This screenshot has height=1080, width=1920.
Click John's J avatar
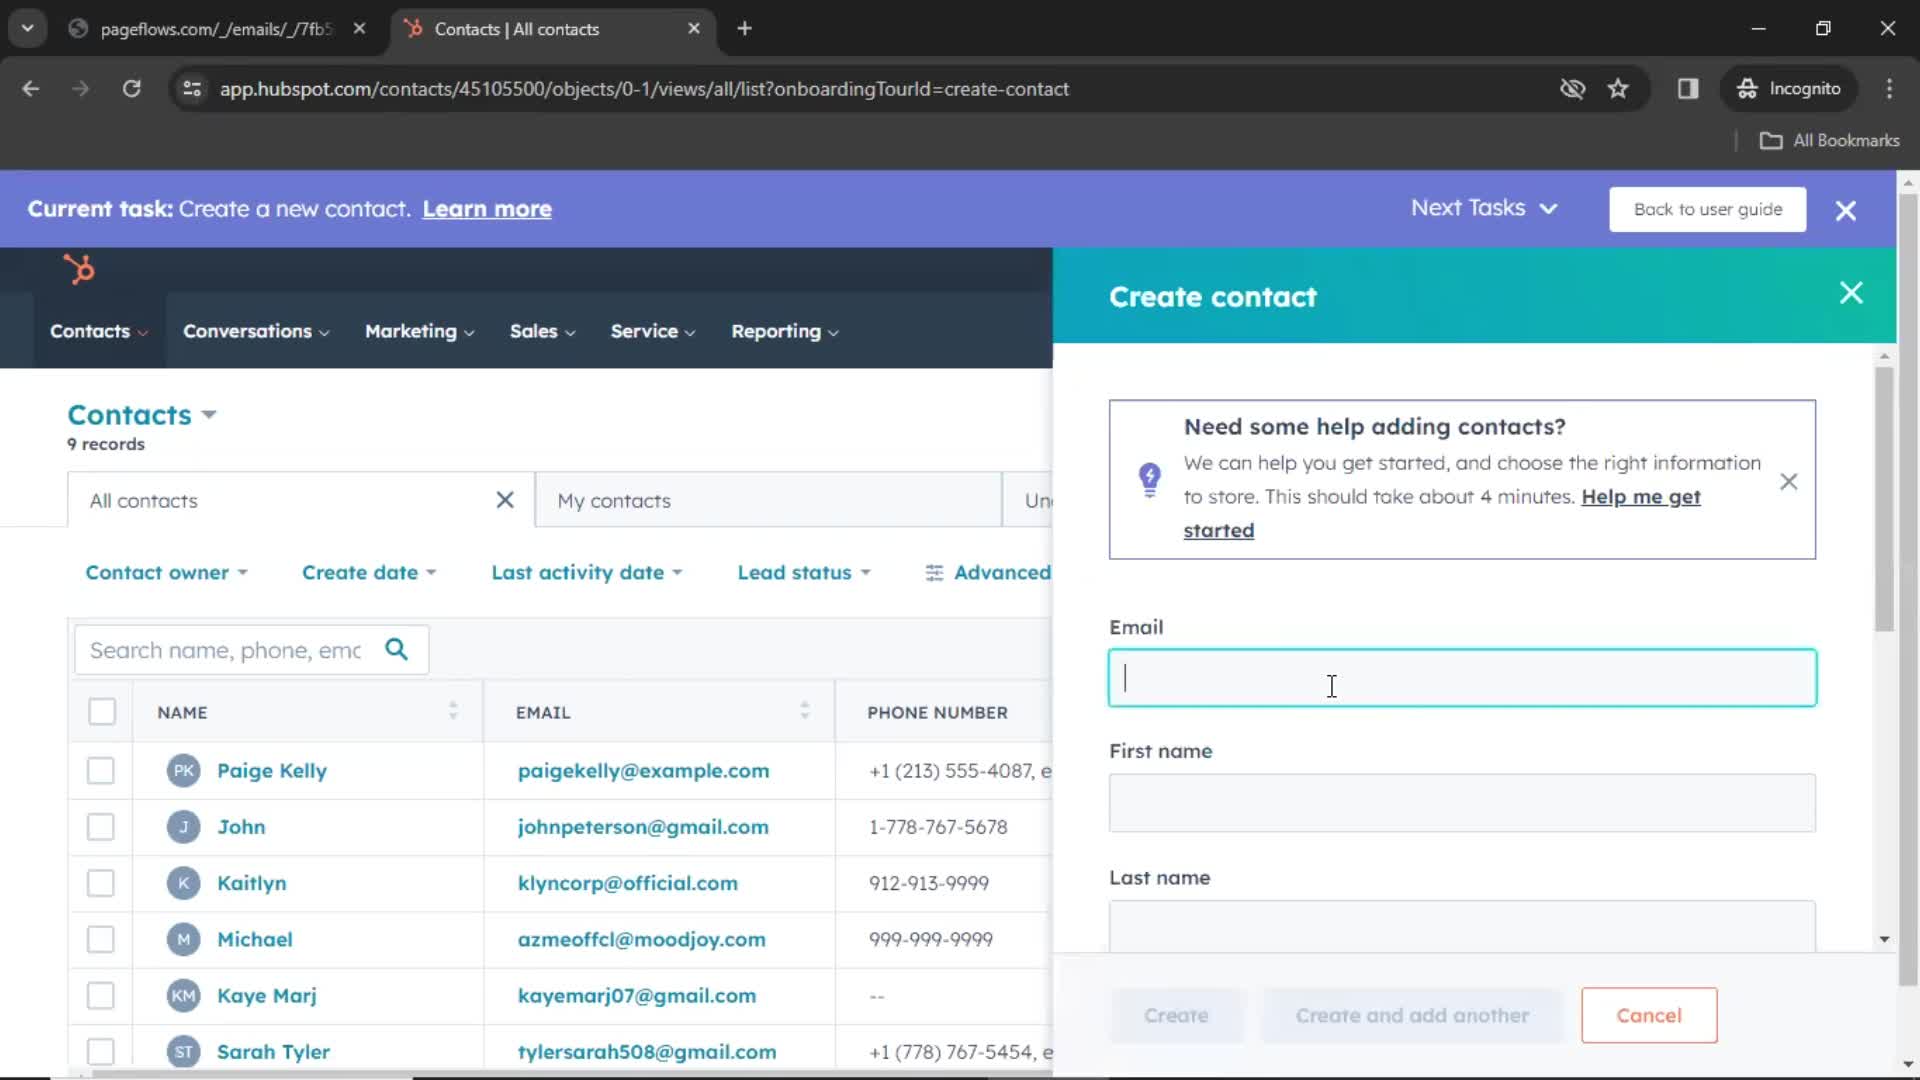click(x=184, y=827)
